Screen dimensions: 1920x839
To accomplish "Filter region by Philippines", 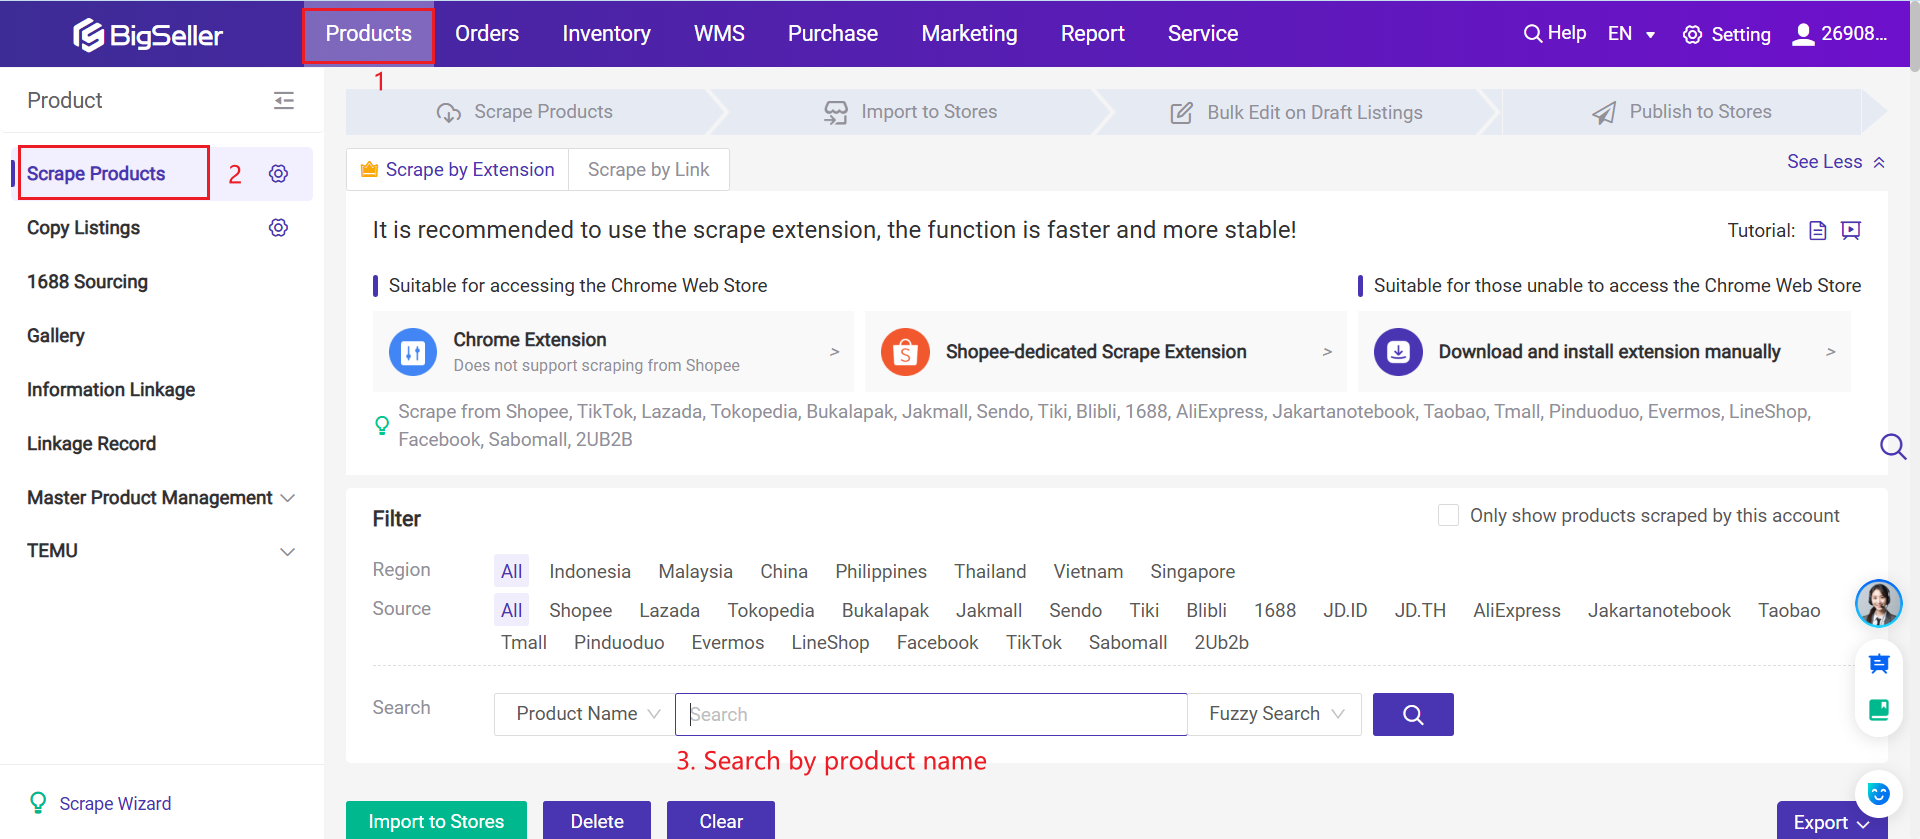I will [x=881, y=571].
